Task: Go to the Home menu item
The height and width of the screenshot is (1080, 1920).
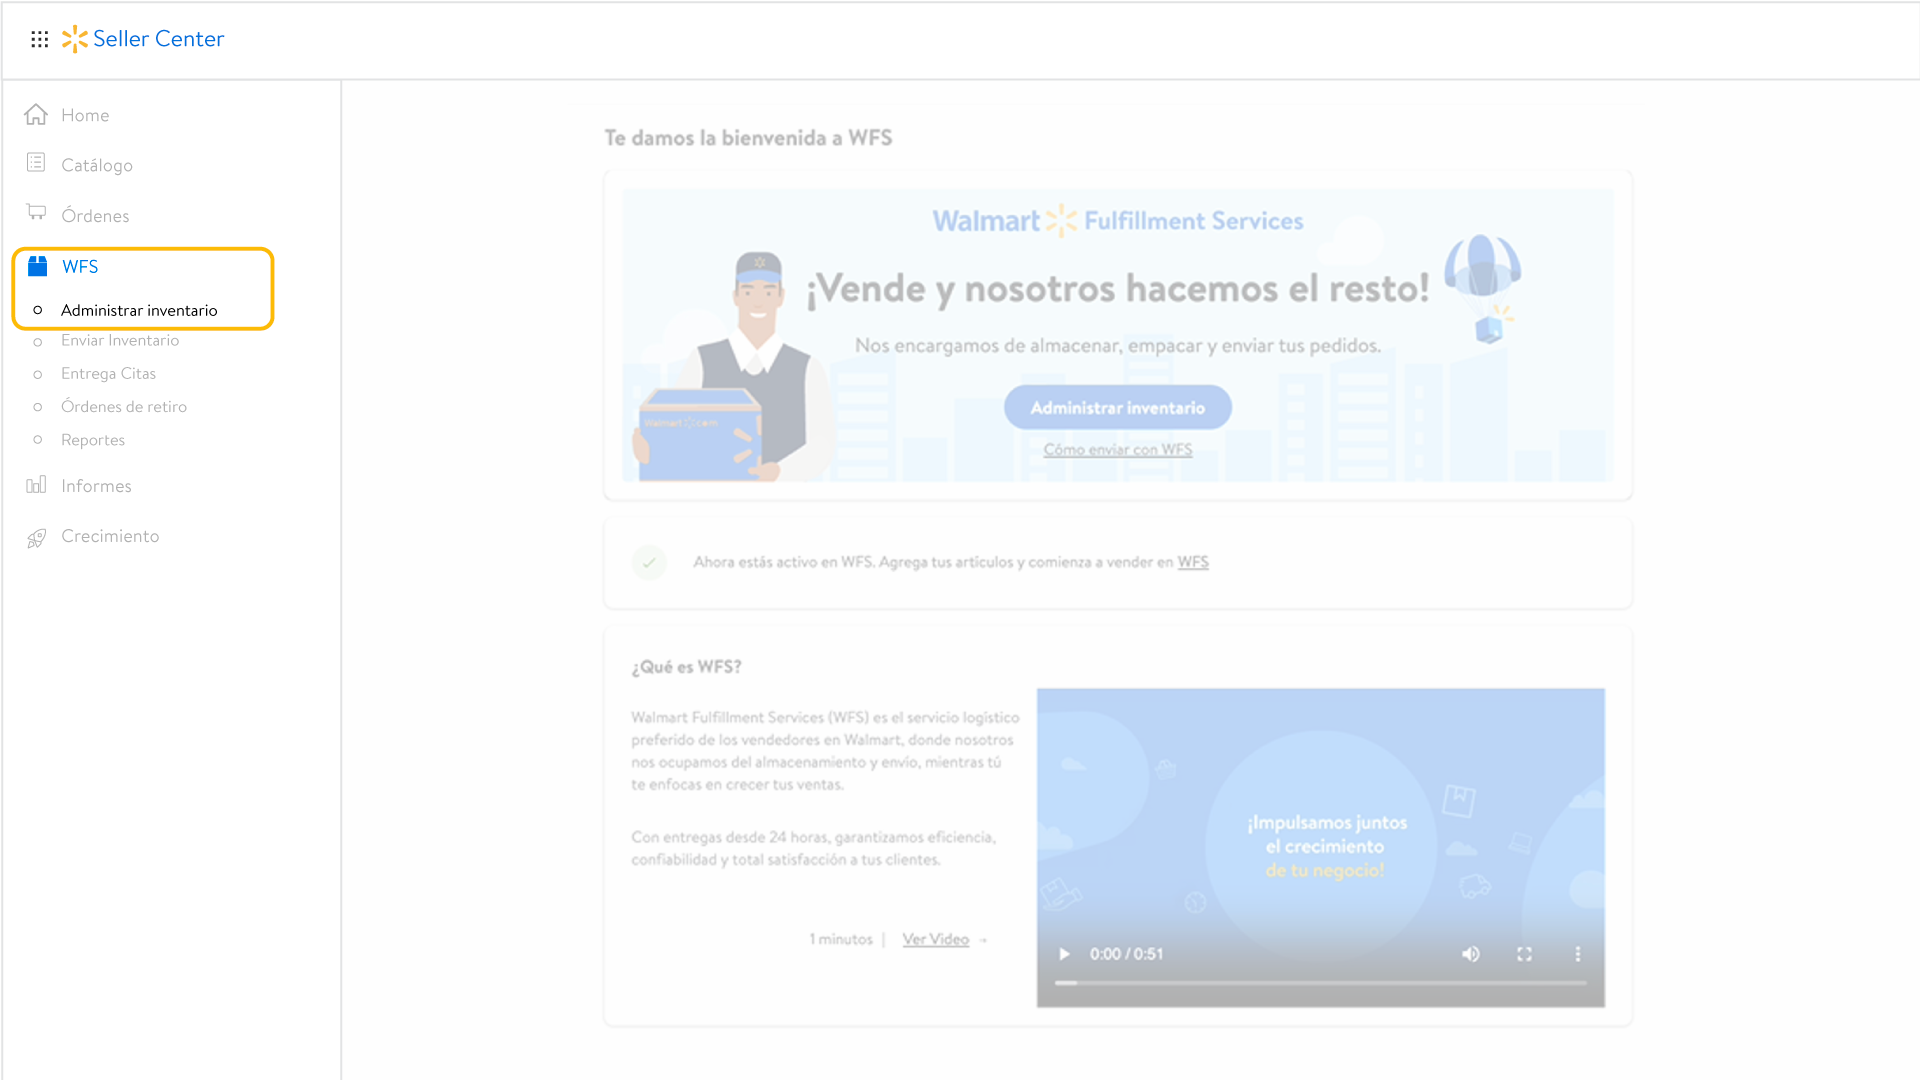Action: click(85, 115)
